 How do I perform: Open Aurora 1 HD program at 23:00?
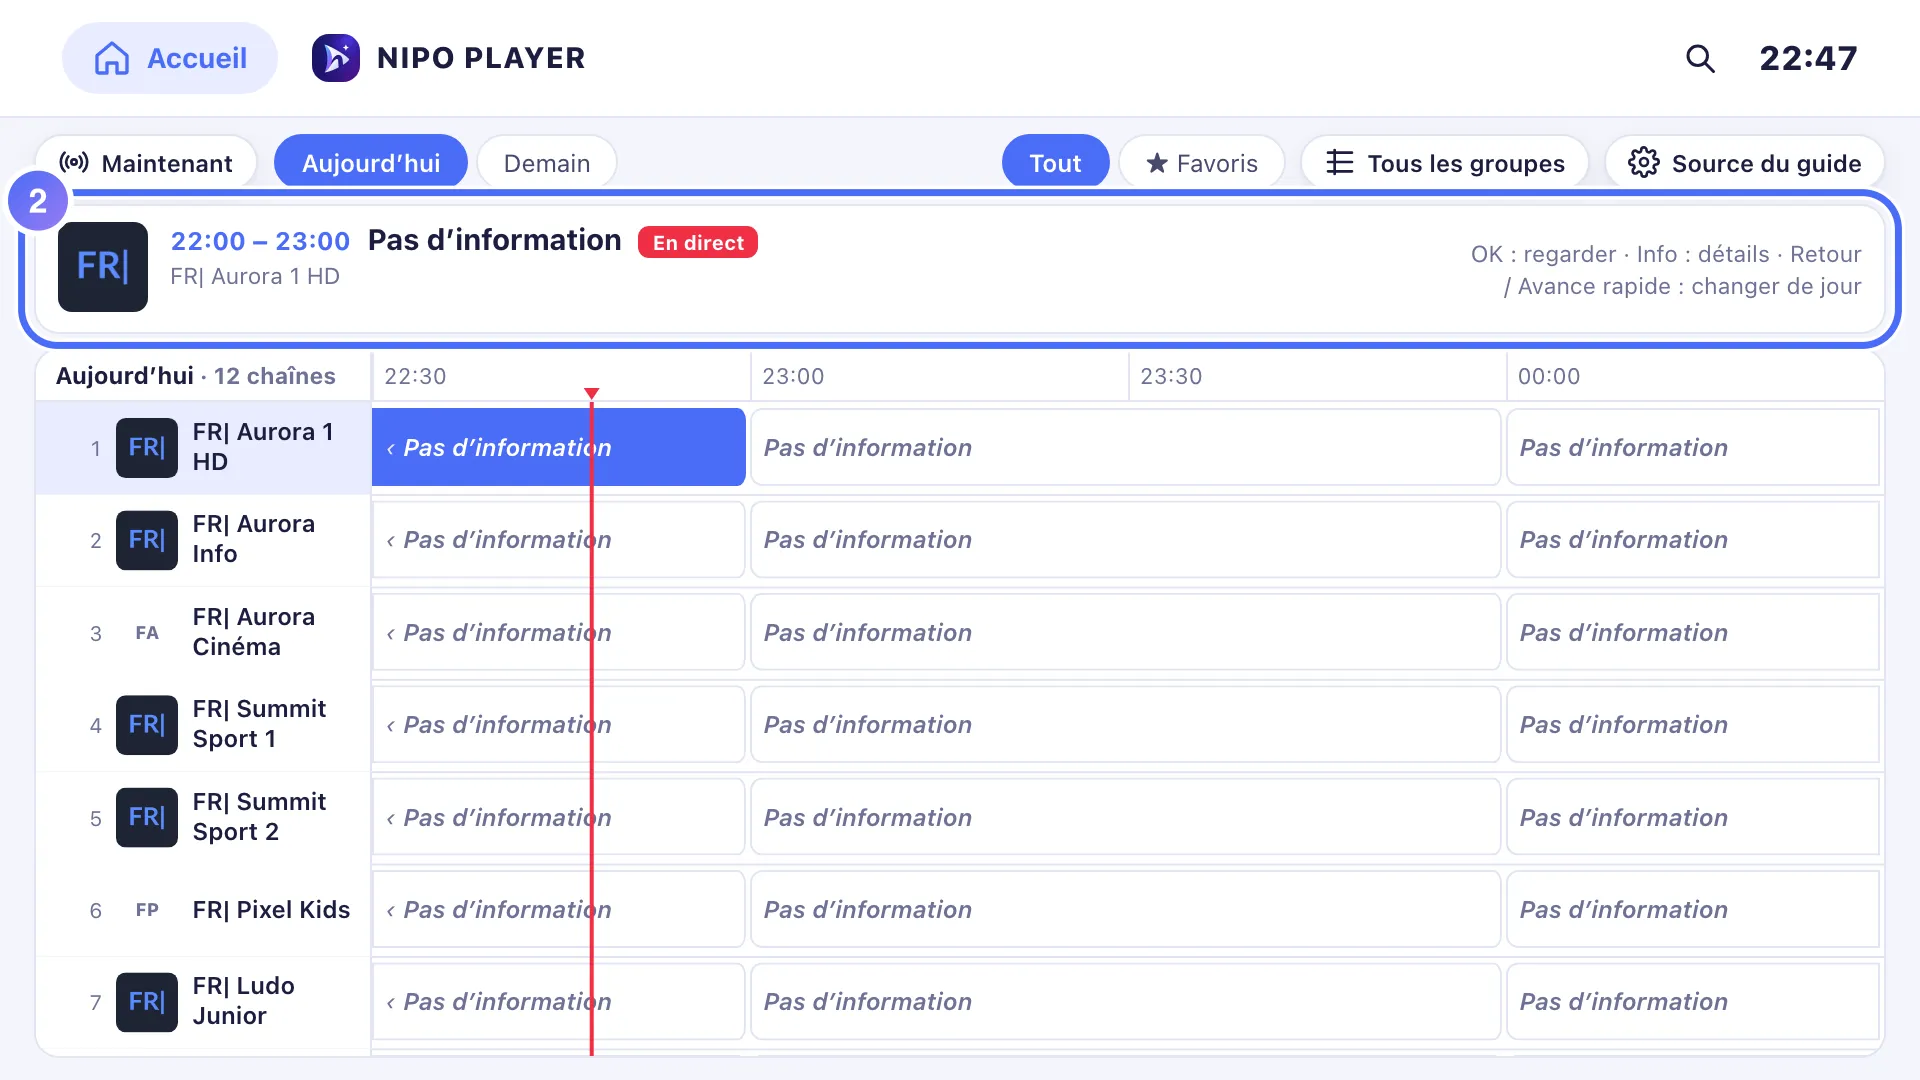1126,447
